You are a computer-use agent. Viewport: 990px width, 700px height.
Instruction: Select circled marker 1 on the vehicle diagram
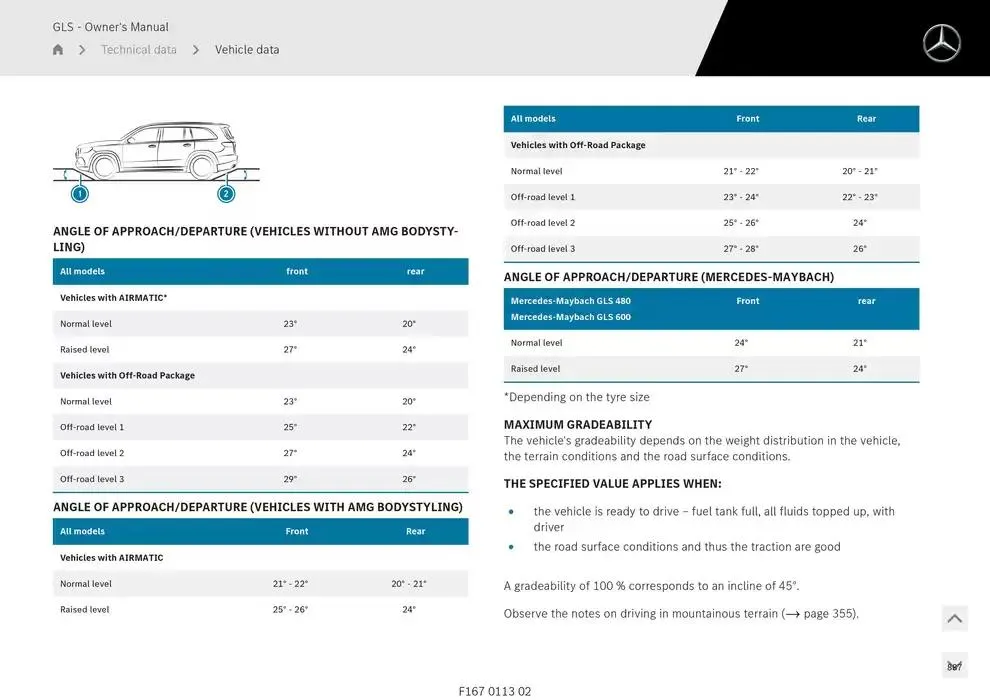point(79,194)
